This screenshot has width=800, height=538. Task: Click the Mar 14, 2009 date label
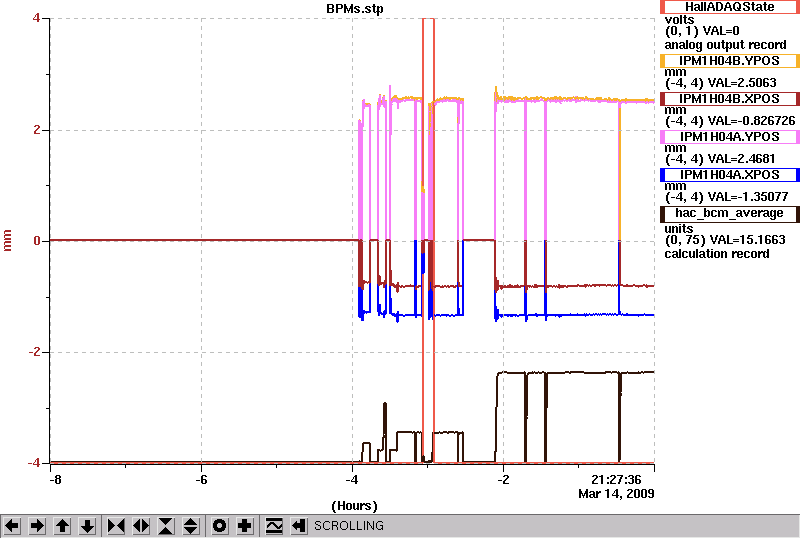[616, 494]
